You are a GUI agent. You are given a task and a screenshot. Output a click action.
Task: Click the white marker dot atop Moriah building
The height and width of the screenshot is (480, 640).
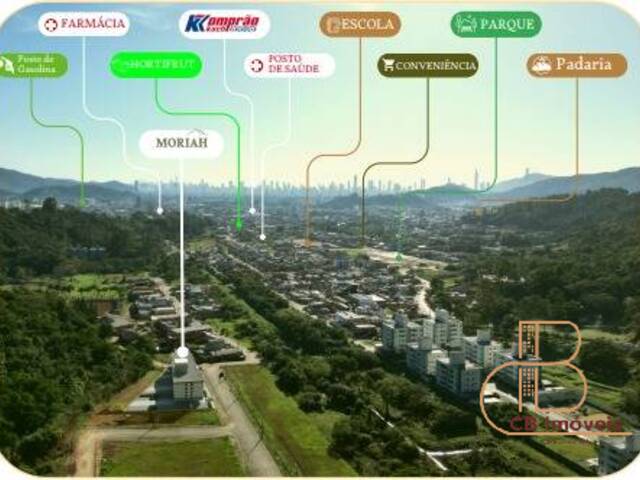click(x=181, y=352)
